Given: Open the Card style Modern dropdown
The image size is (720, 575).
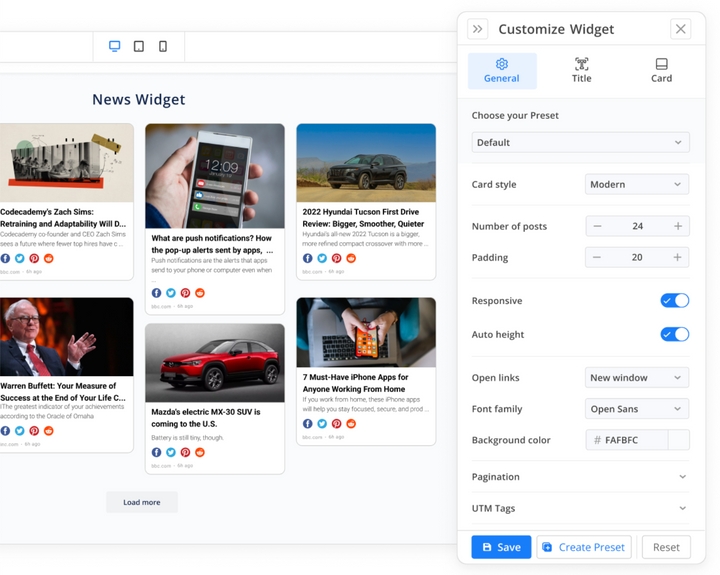Looking at the screenshot, I should click(636, 184).
